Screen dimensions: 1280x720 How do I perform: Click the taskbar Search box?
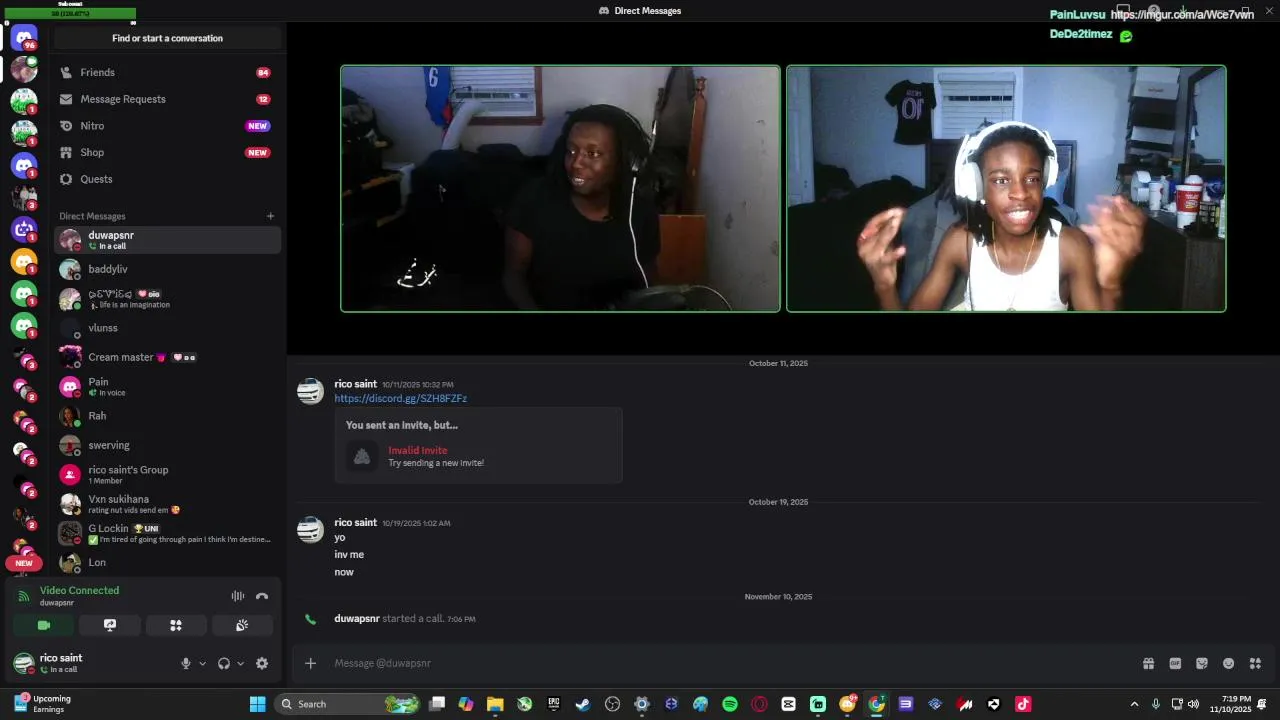coord(347,704)
